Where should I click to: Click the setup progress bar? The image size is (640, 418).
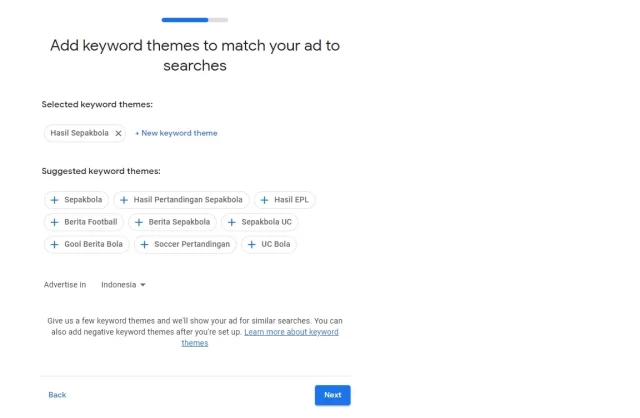[194, 19]
